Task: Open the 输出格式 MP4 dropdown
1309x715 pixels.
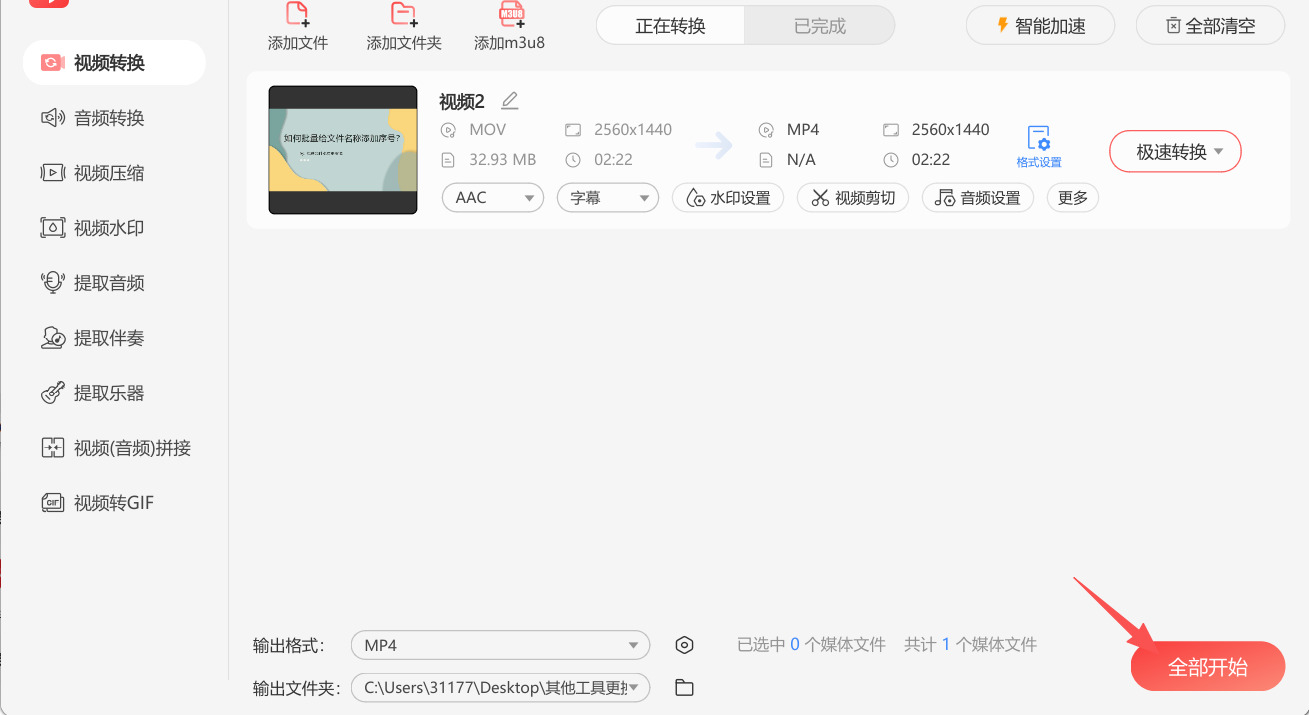Action: coord(499,645)
